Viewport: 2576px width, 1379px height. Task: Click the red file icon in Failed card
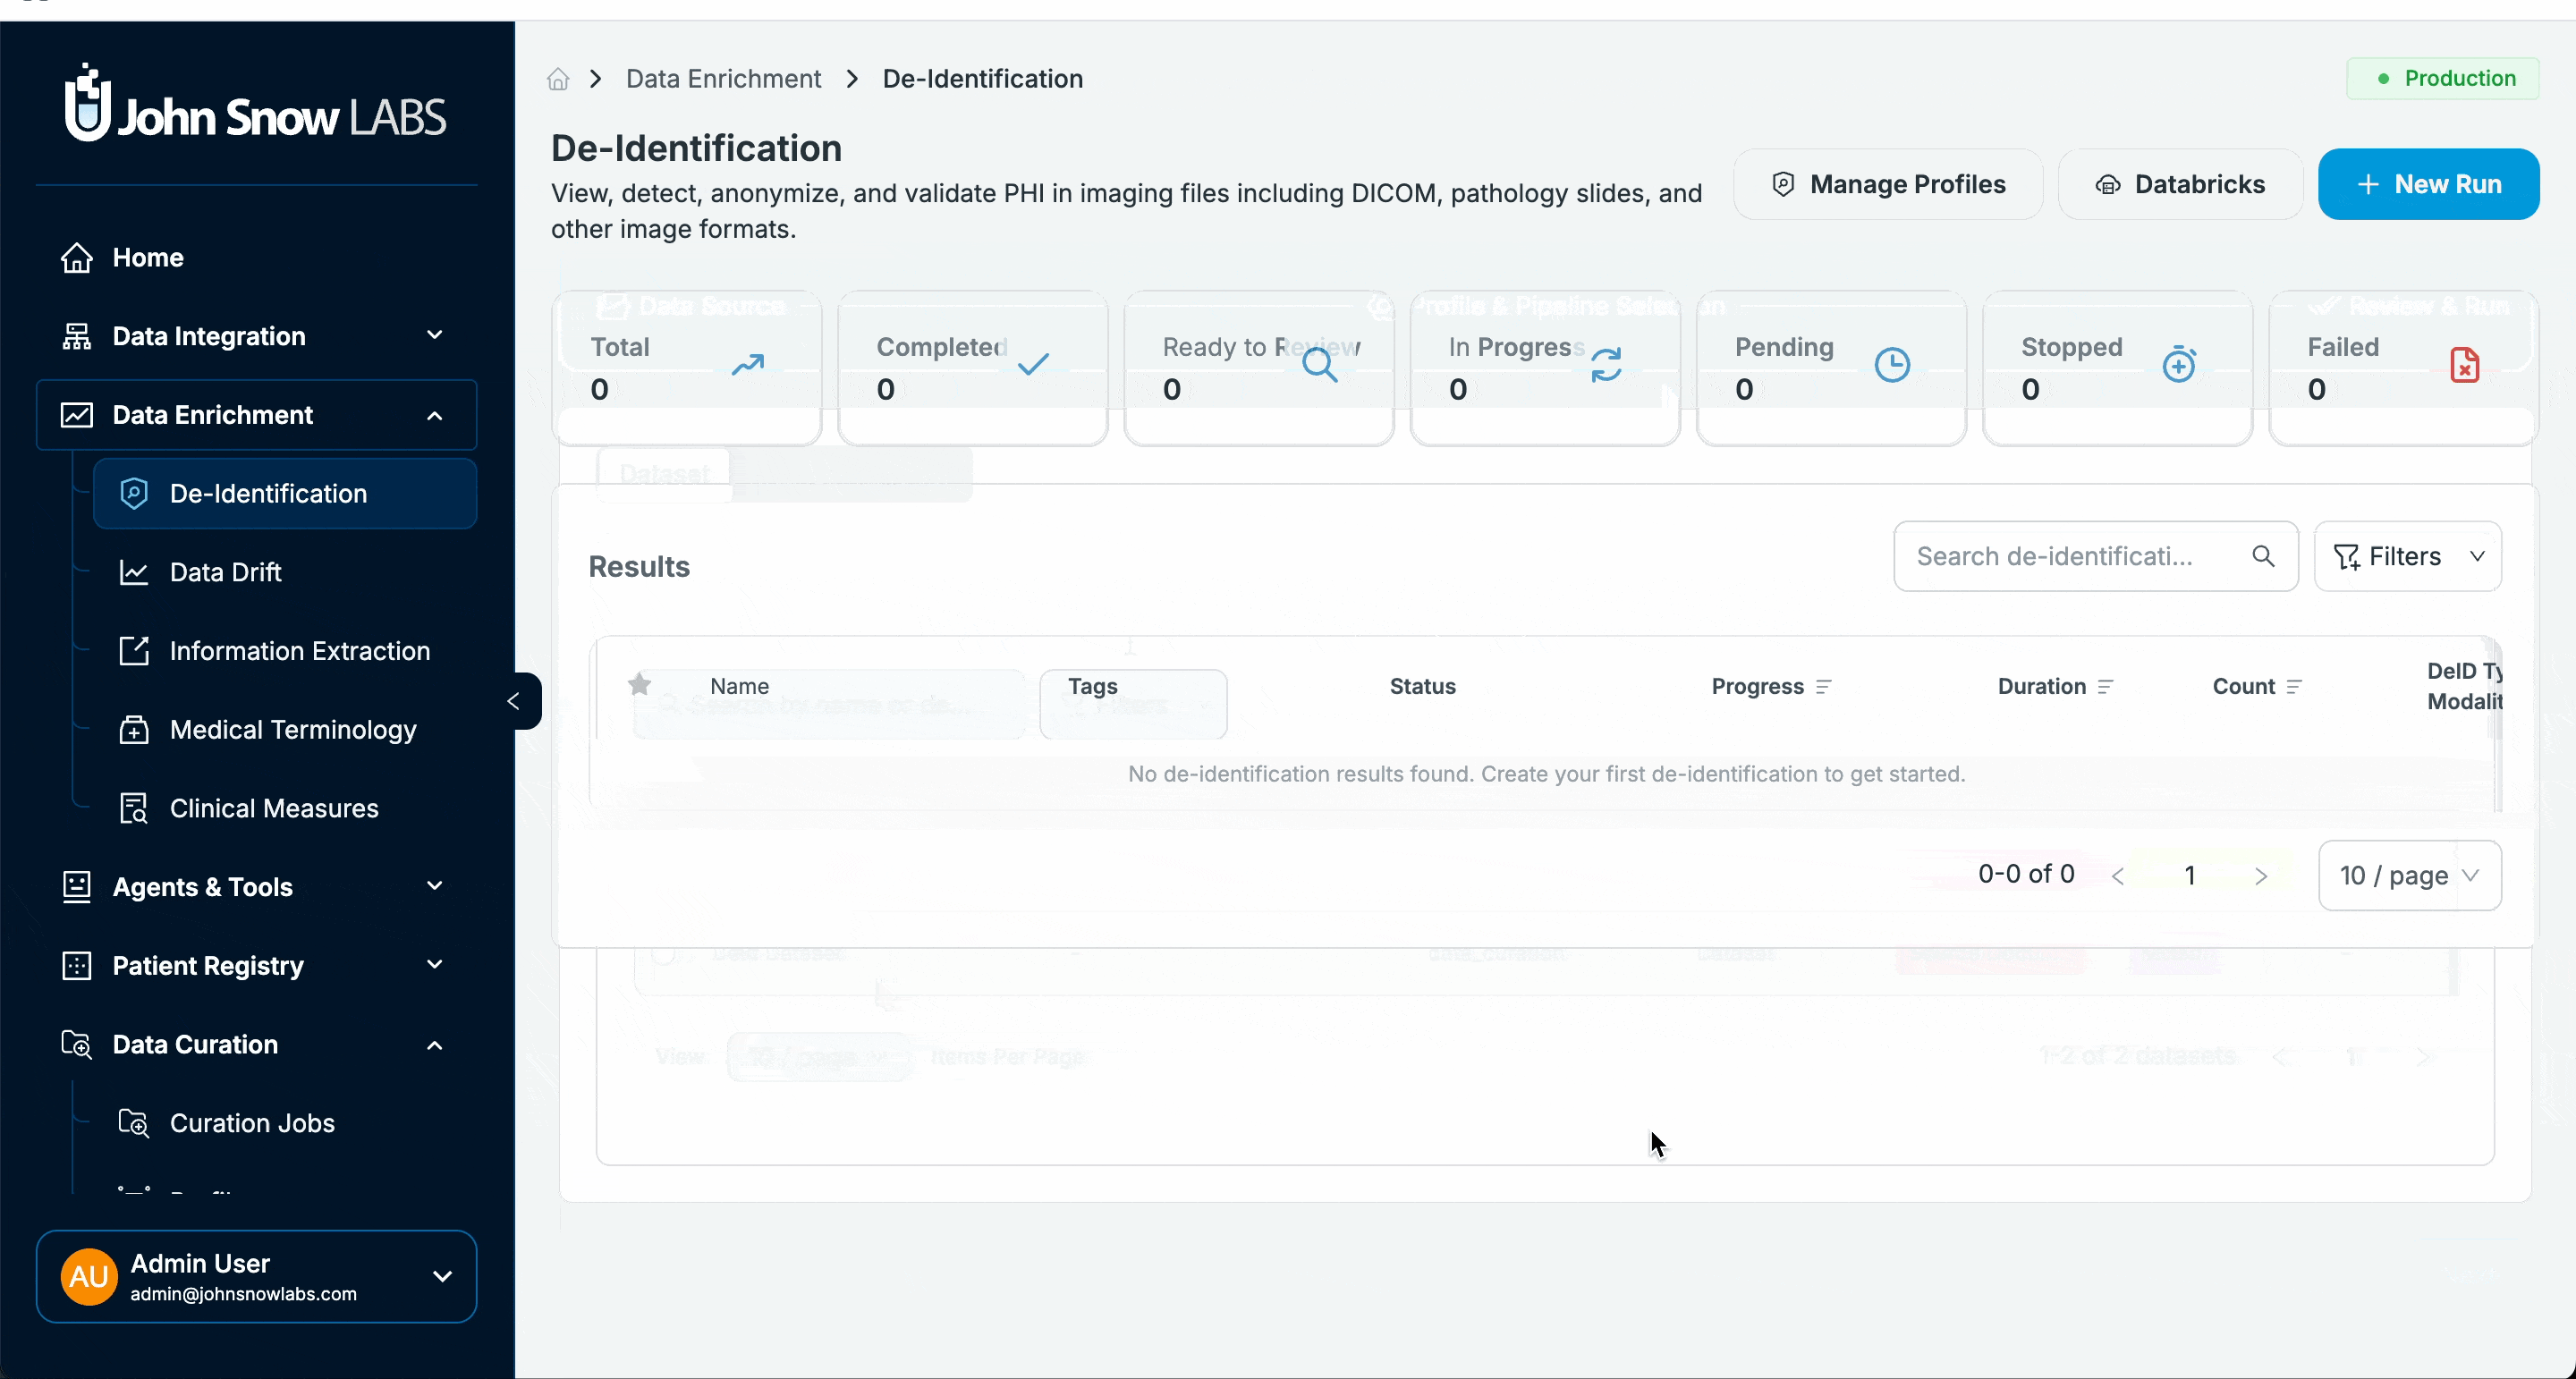tap(2465, 365)
